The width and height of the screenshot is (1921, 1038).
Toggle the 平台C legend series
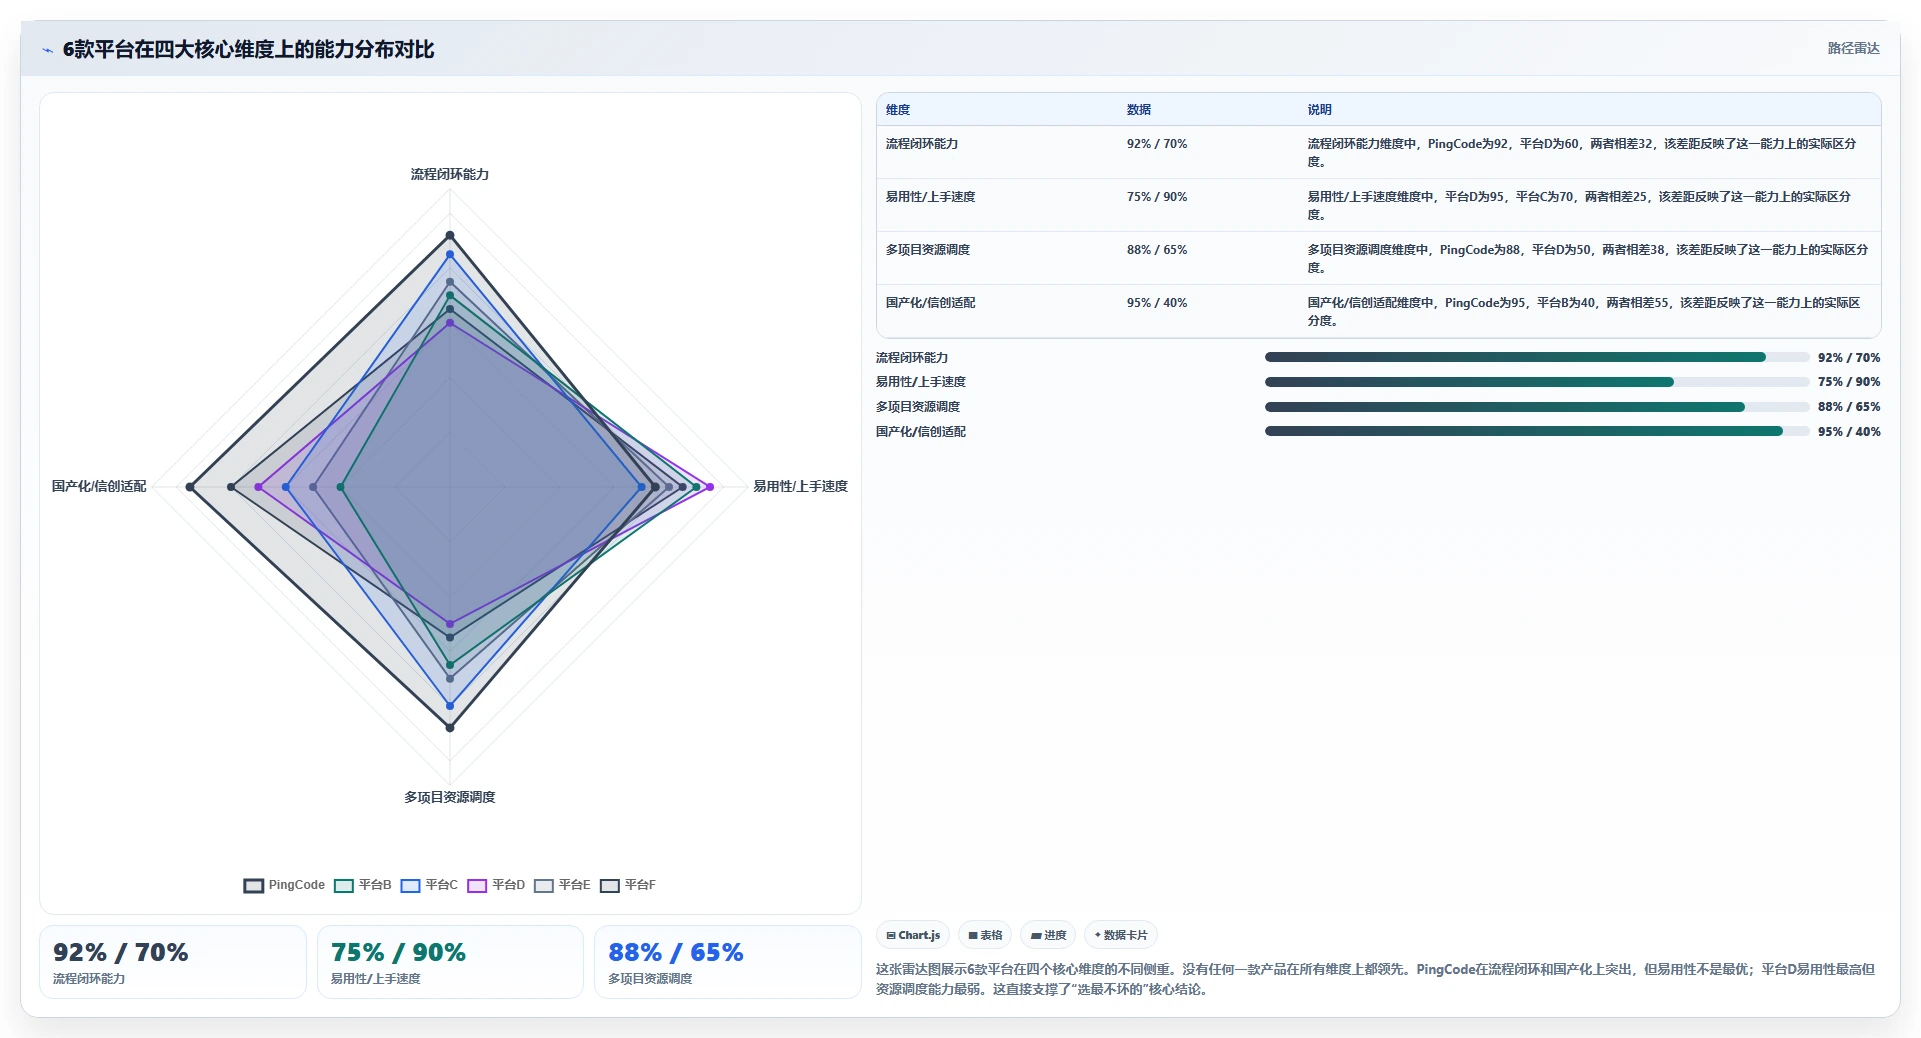tap(429, 885)
